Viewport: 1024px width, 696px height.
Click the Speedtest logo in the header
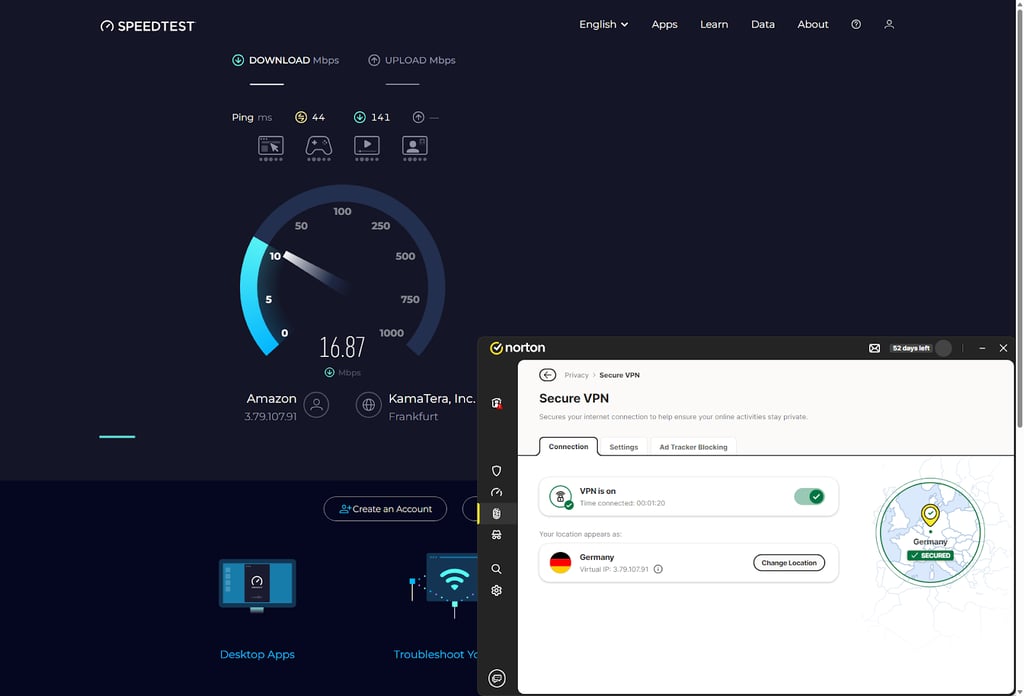point(147,26)
